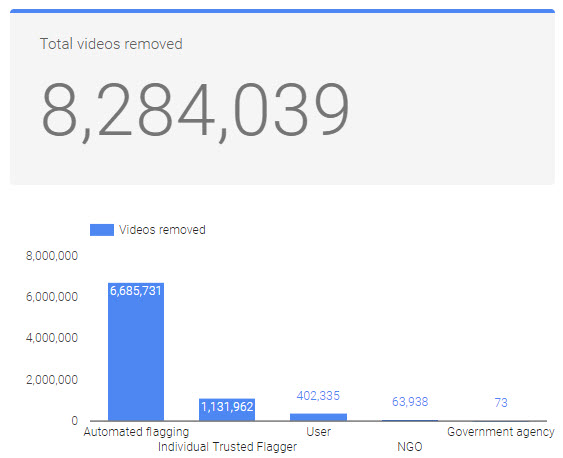Select the Government agency axis label
This screenshot has width=563, height=458.
pyautogui.click(x=501, y=432)
